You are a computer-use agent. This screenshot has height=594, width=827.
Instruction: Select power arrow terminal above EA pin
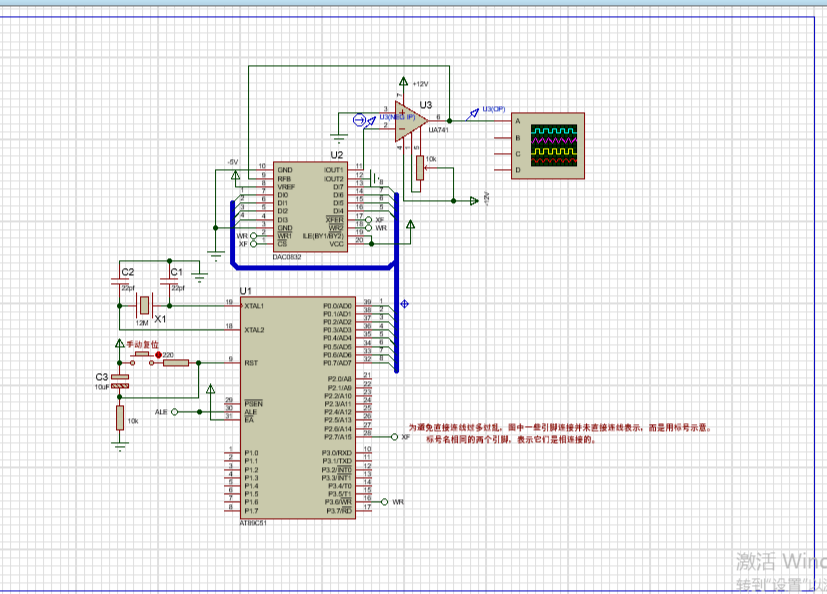click(x=210, y=389)
